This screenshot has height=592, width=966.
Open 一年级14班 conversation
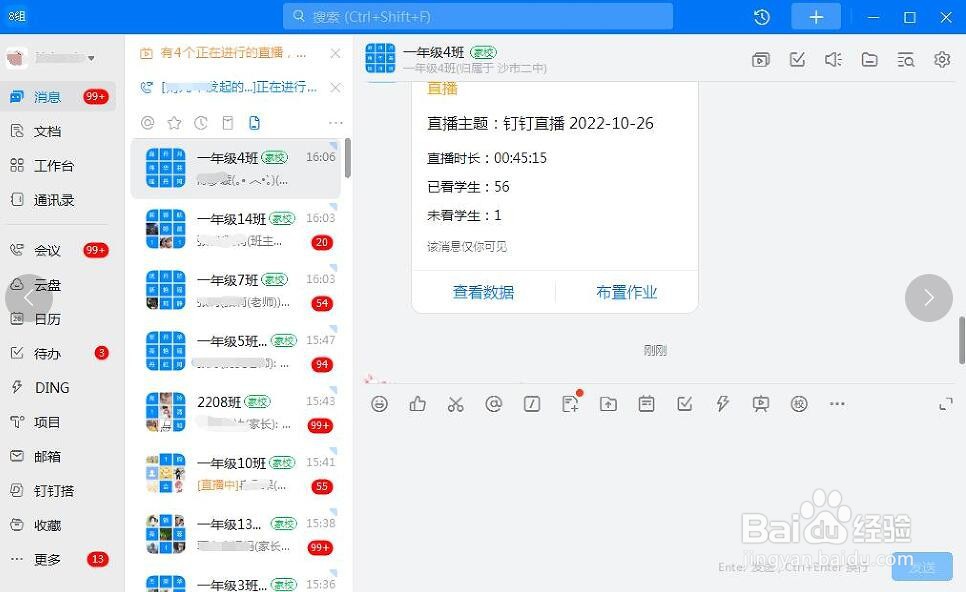[236, 229]
